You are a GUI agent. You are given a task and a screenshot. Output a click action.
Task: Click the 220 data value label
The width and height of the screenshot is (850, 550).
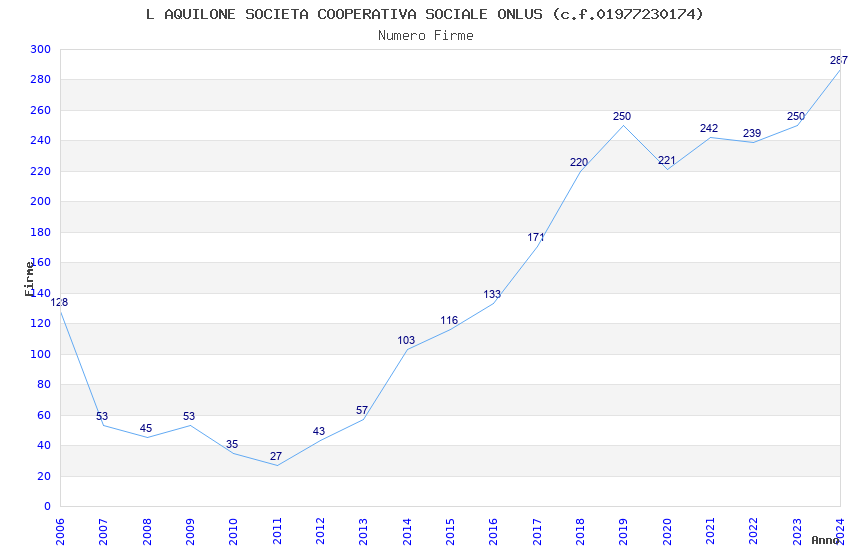[579, 162]
